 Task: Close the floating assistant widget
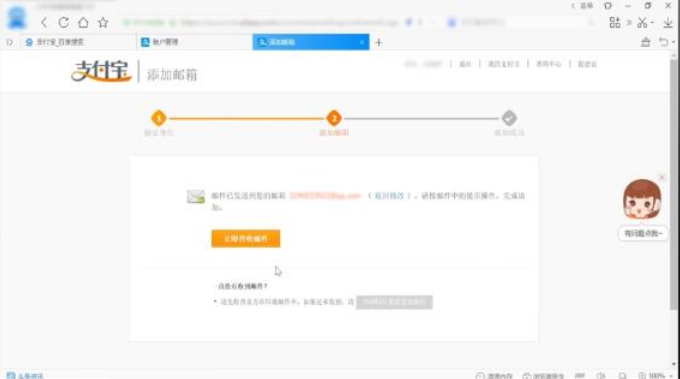click(x=662, y=177)
